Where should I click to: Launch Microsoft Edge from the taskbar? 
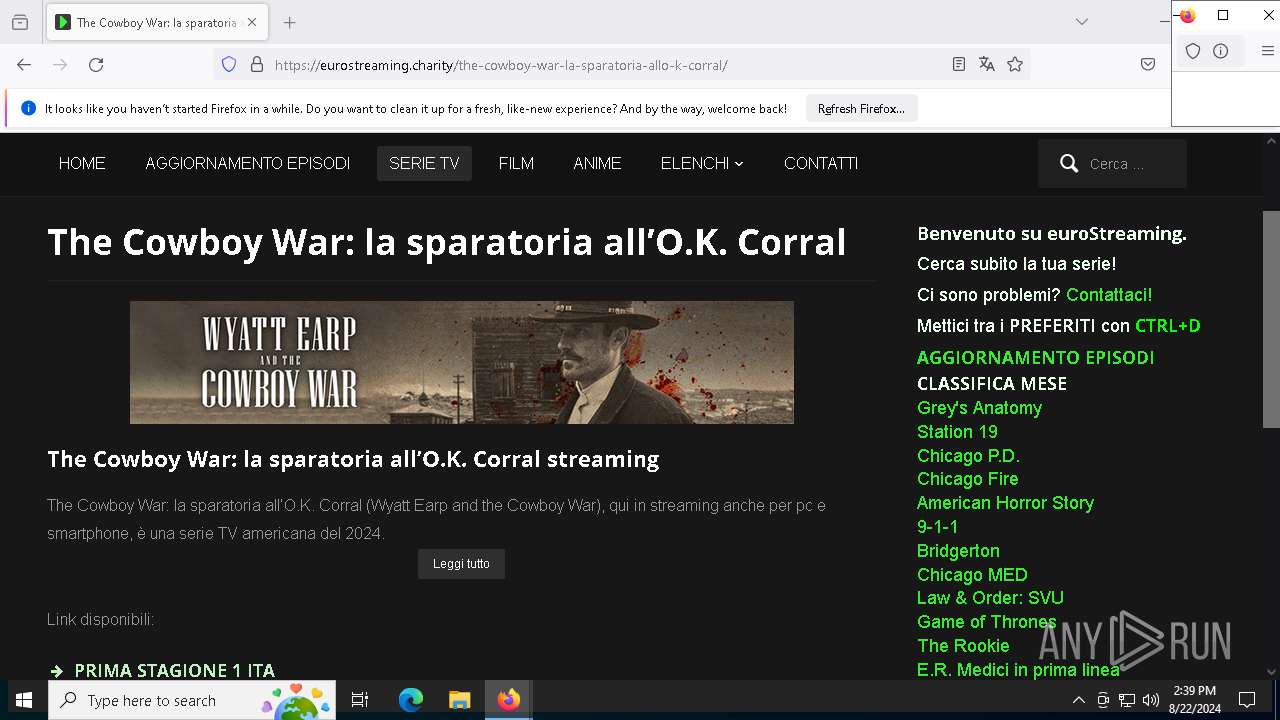[x=411, y=700]
